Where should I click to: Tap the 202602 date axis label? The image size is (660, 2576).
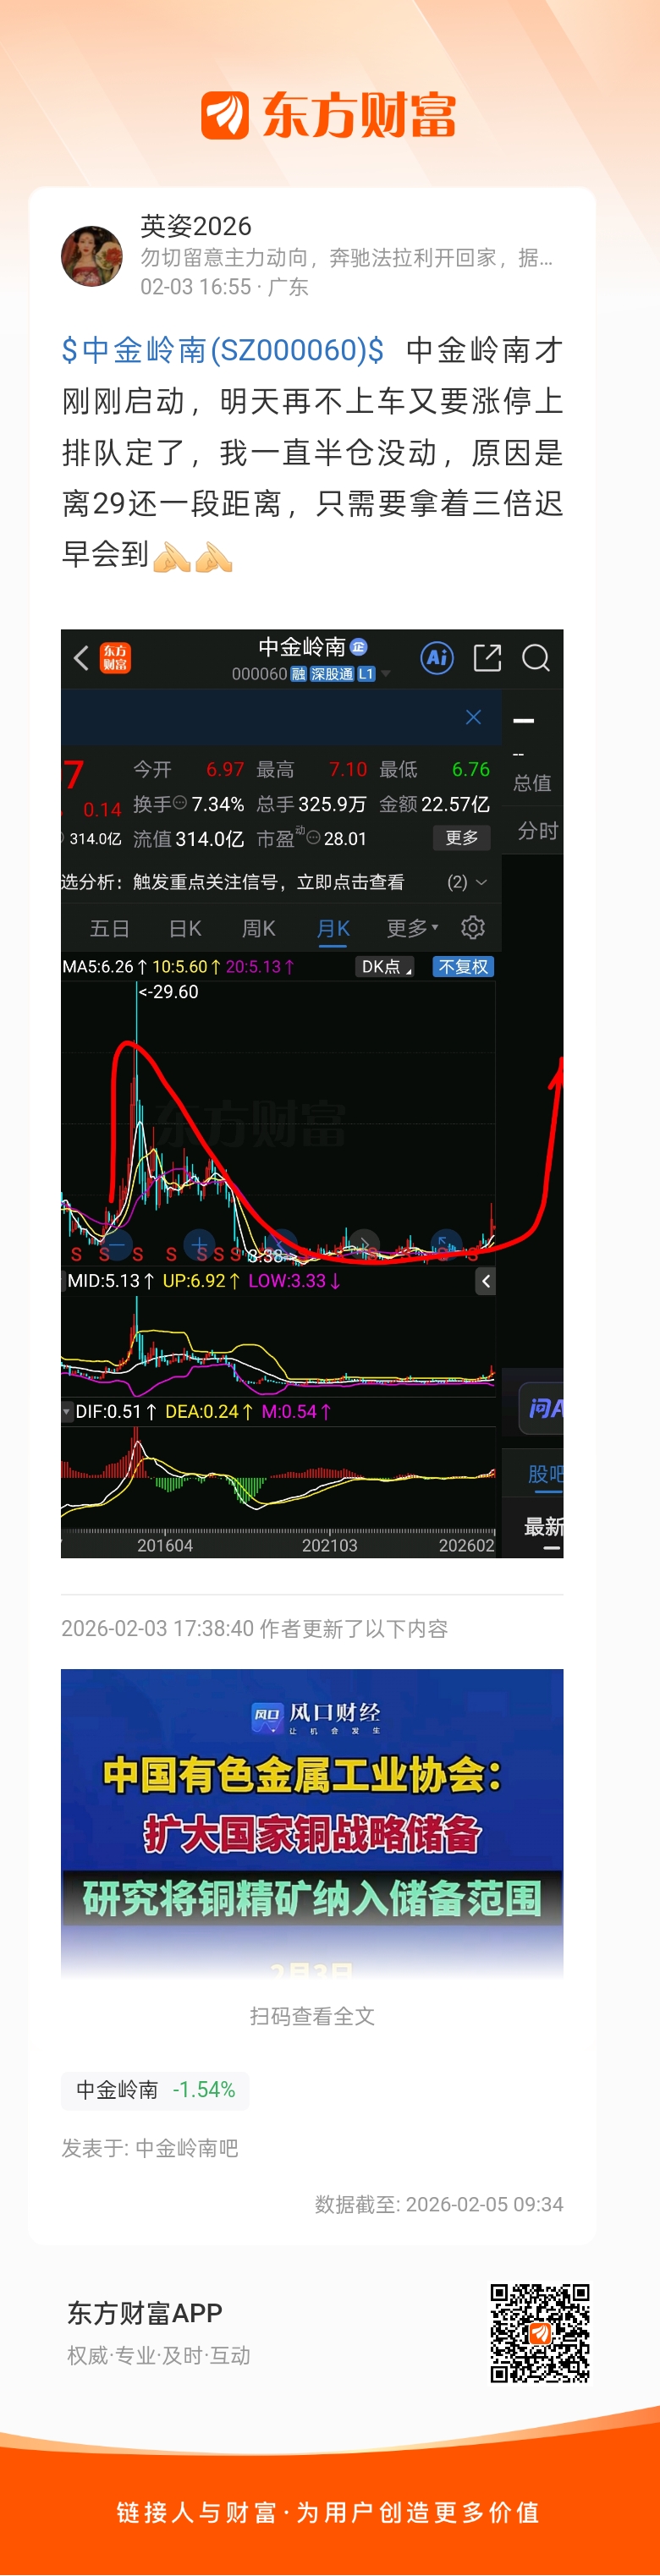pyautogui.click(x=466, y=1546)
